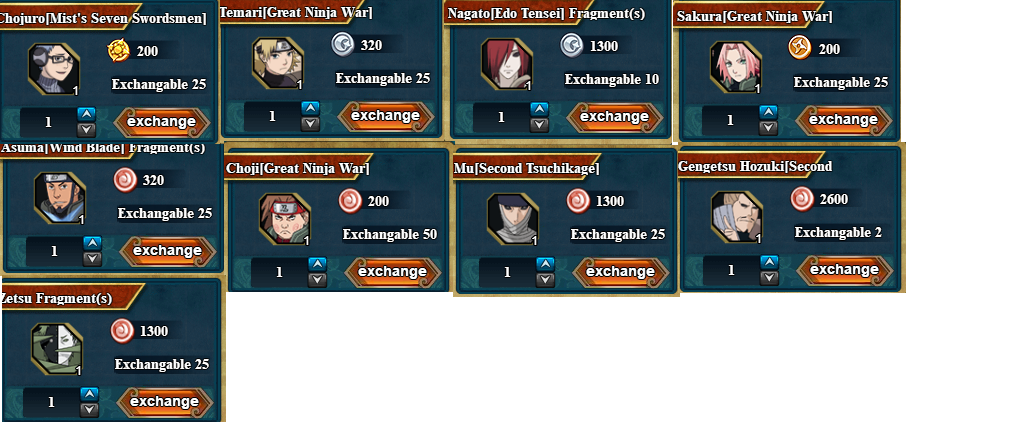This screenshot has height=423, width=1020.
Task: Click the orange shuriken coin in Sakura's card
Action: pyautogui.click(x=799, y=48)
